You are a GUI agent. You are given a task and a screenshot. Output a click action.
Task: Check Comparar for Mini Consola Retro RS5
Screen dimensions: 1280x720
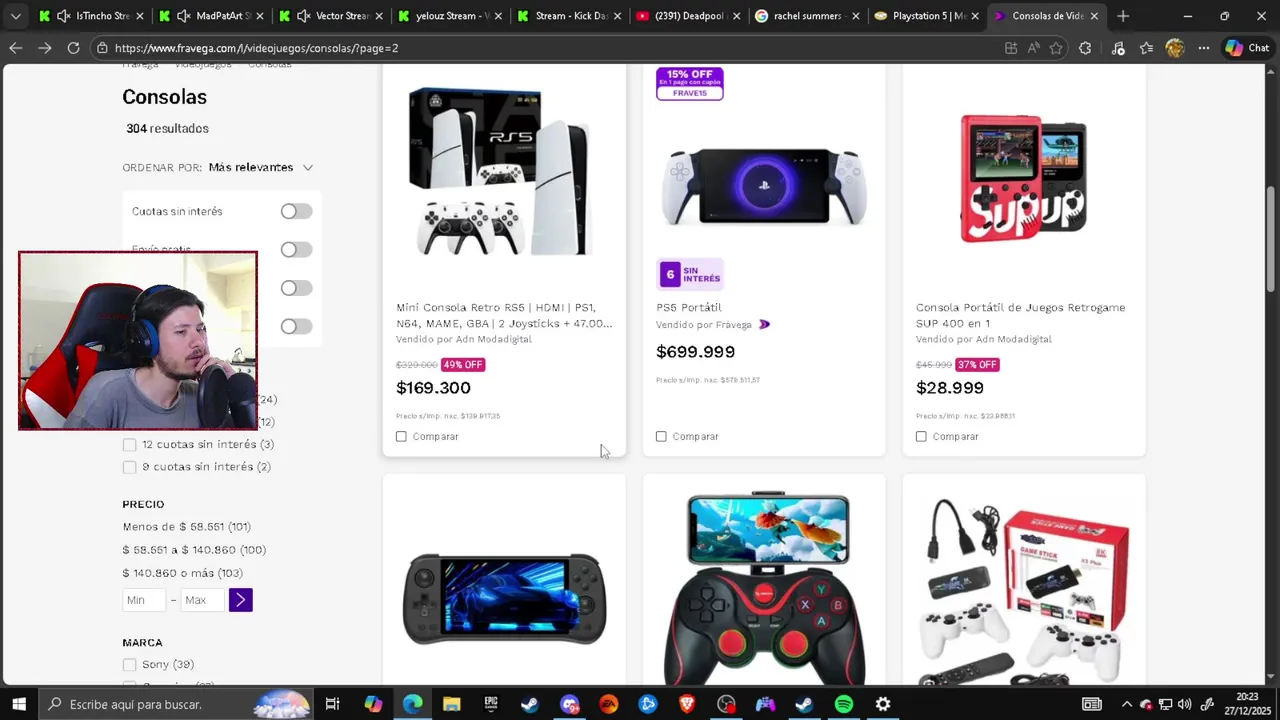(x=401, y=436)
